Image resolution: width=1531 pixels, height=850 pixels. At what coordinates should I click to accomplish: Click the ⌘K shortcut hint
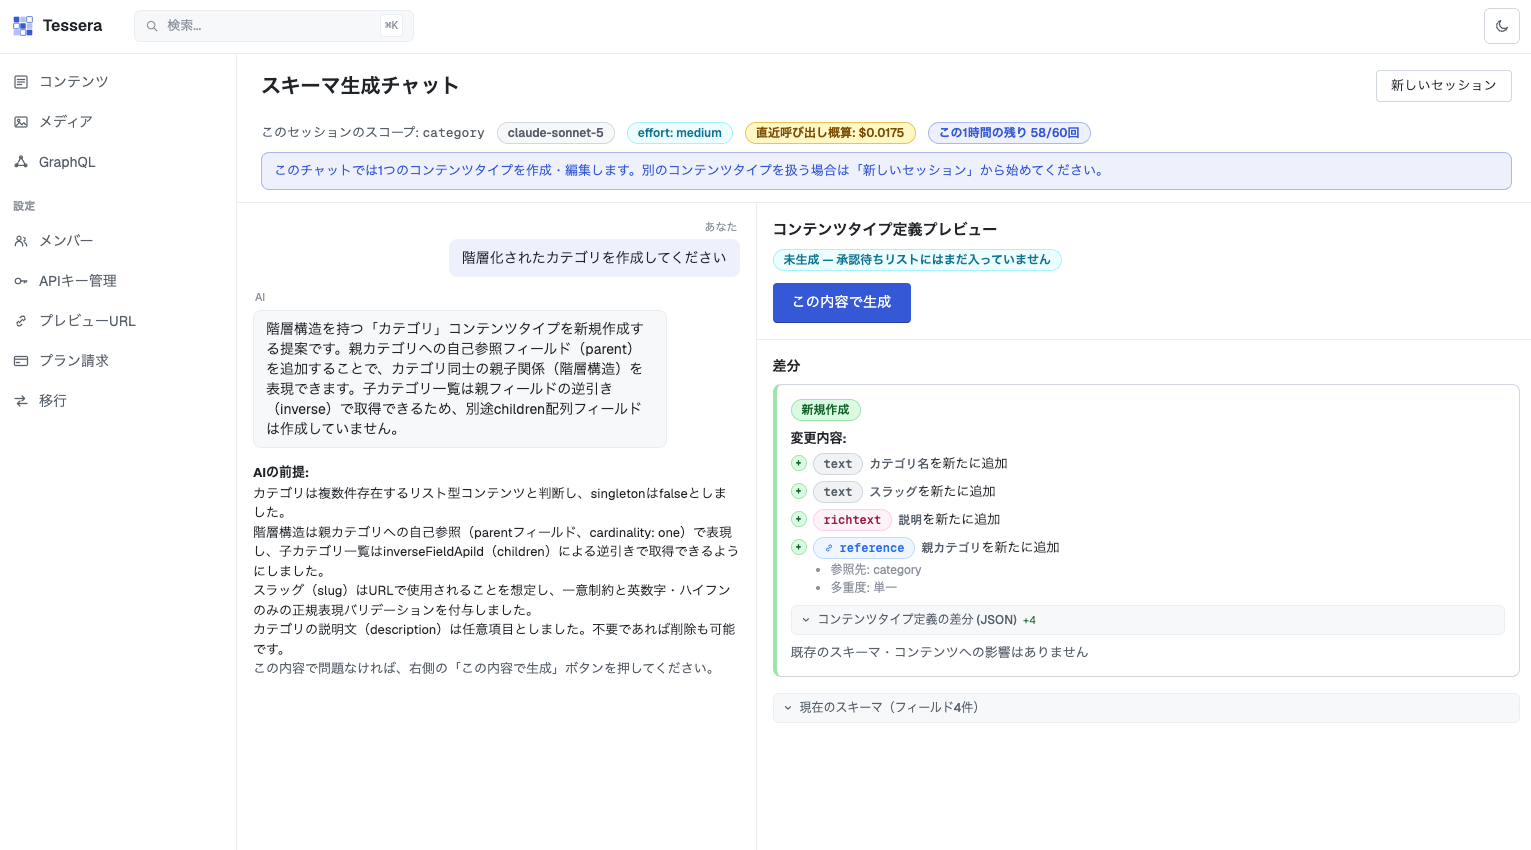pos(392,26)
